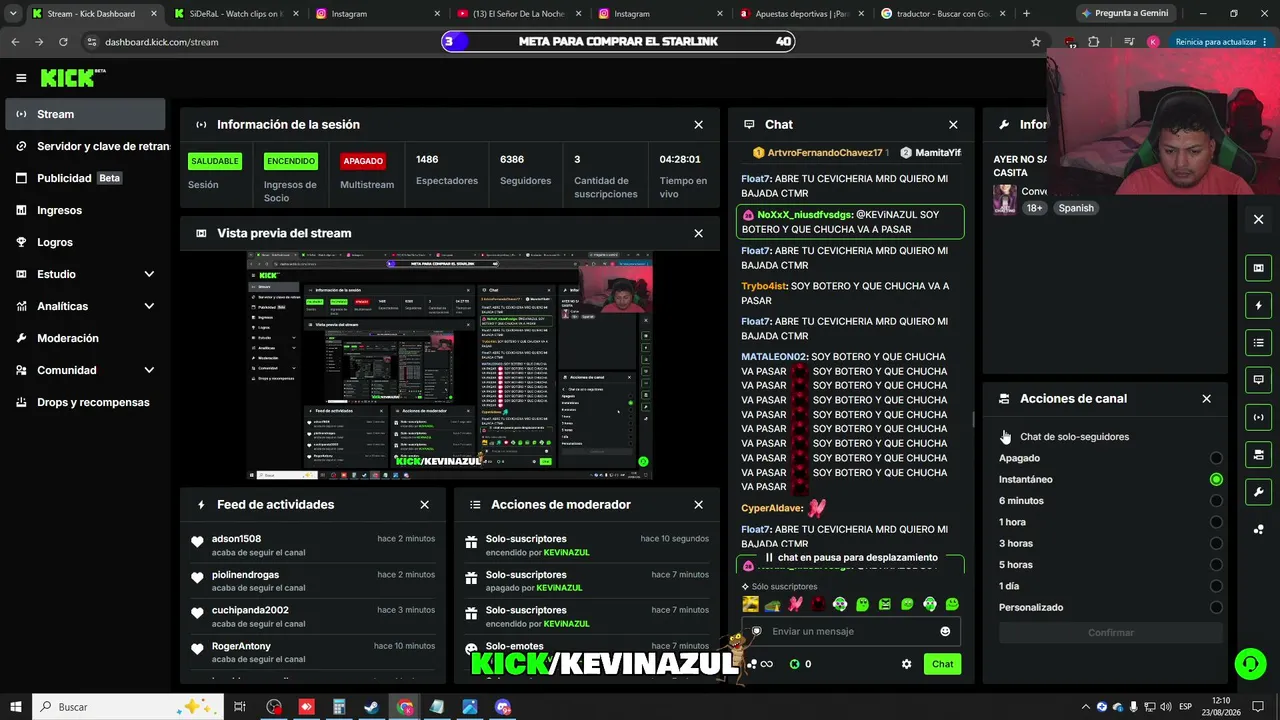This screenshot has height=720, width=1280.
Task: Click the Kick logo in the header
Action: 73,78
